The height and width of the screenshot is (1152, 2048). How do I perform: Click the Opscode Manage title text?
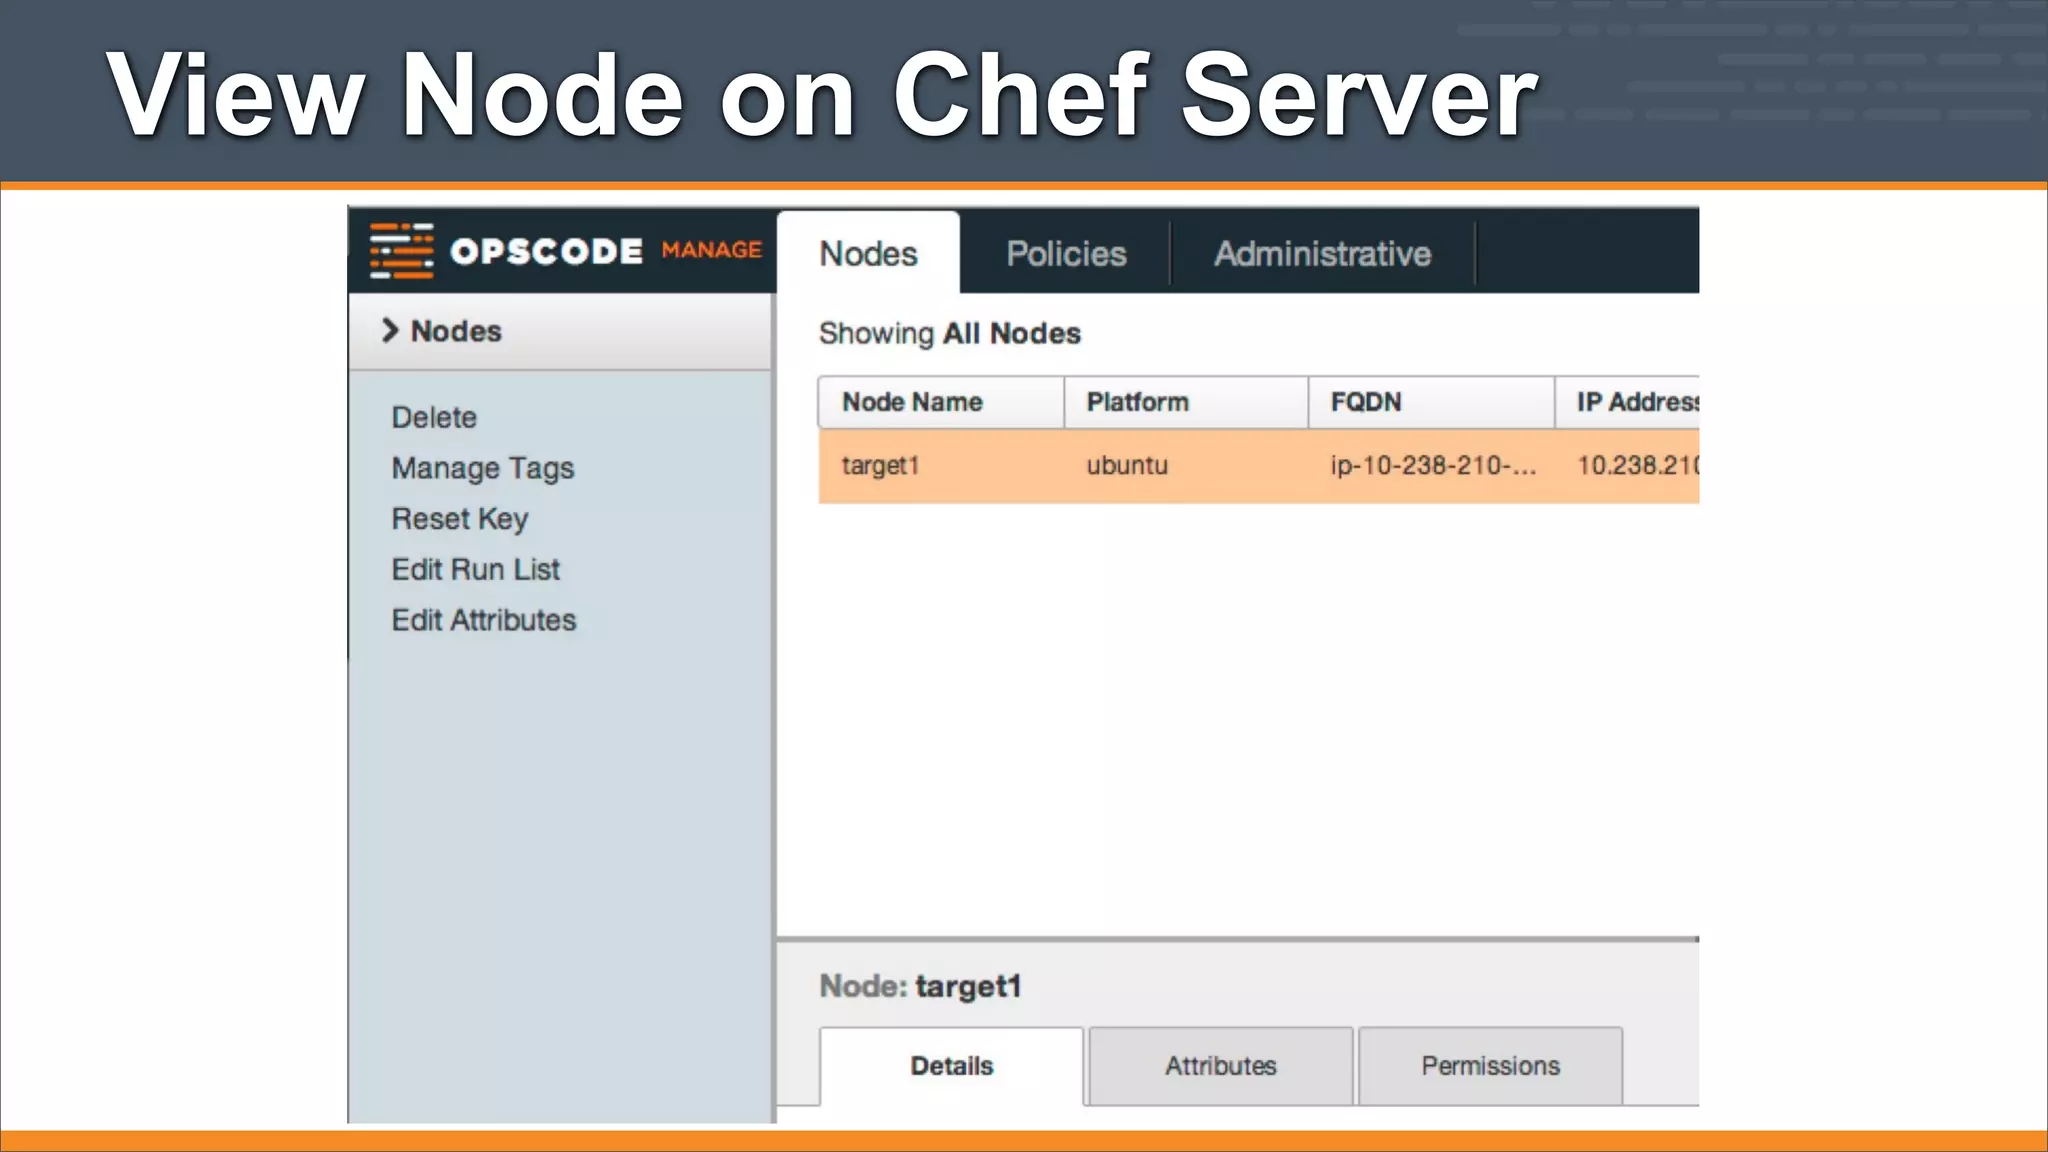point(606,250)
